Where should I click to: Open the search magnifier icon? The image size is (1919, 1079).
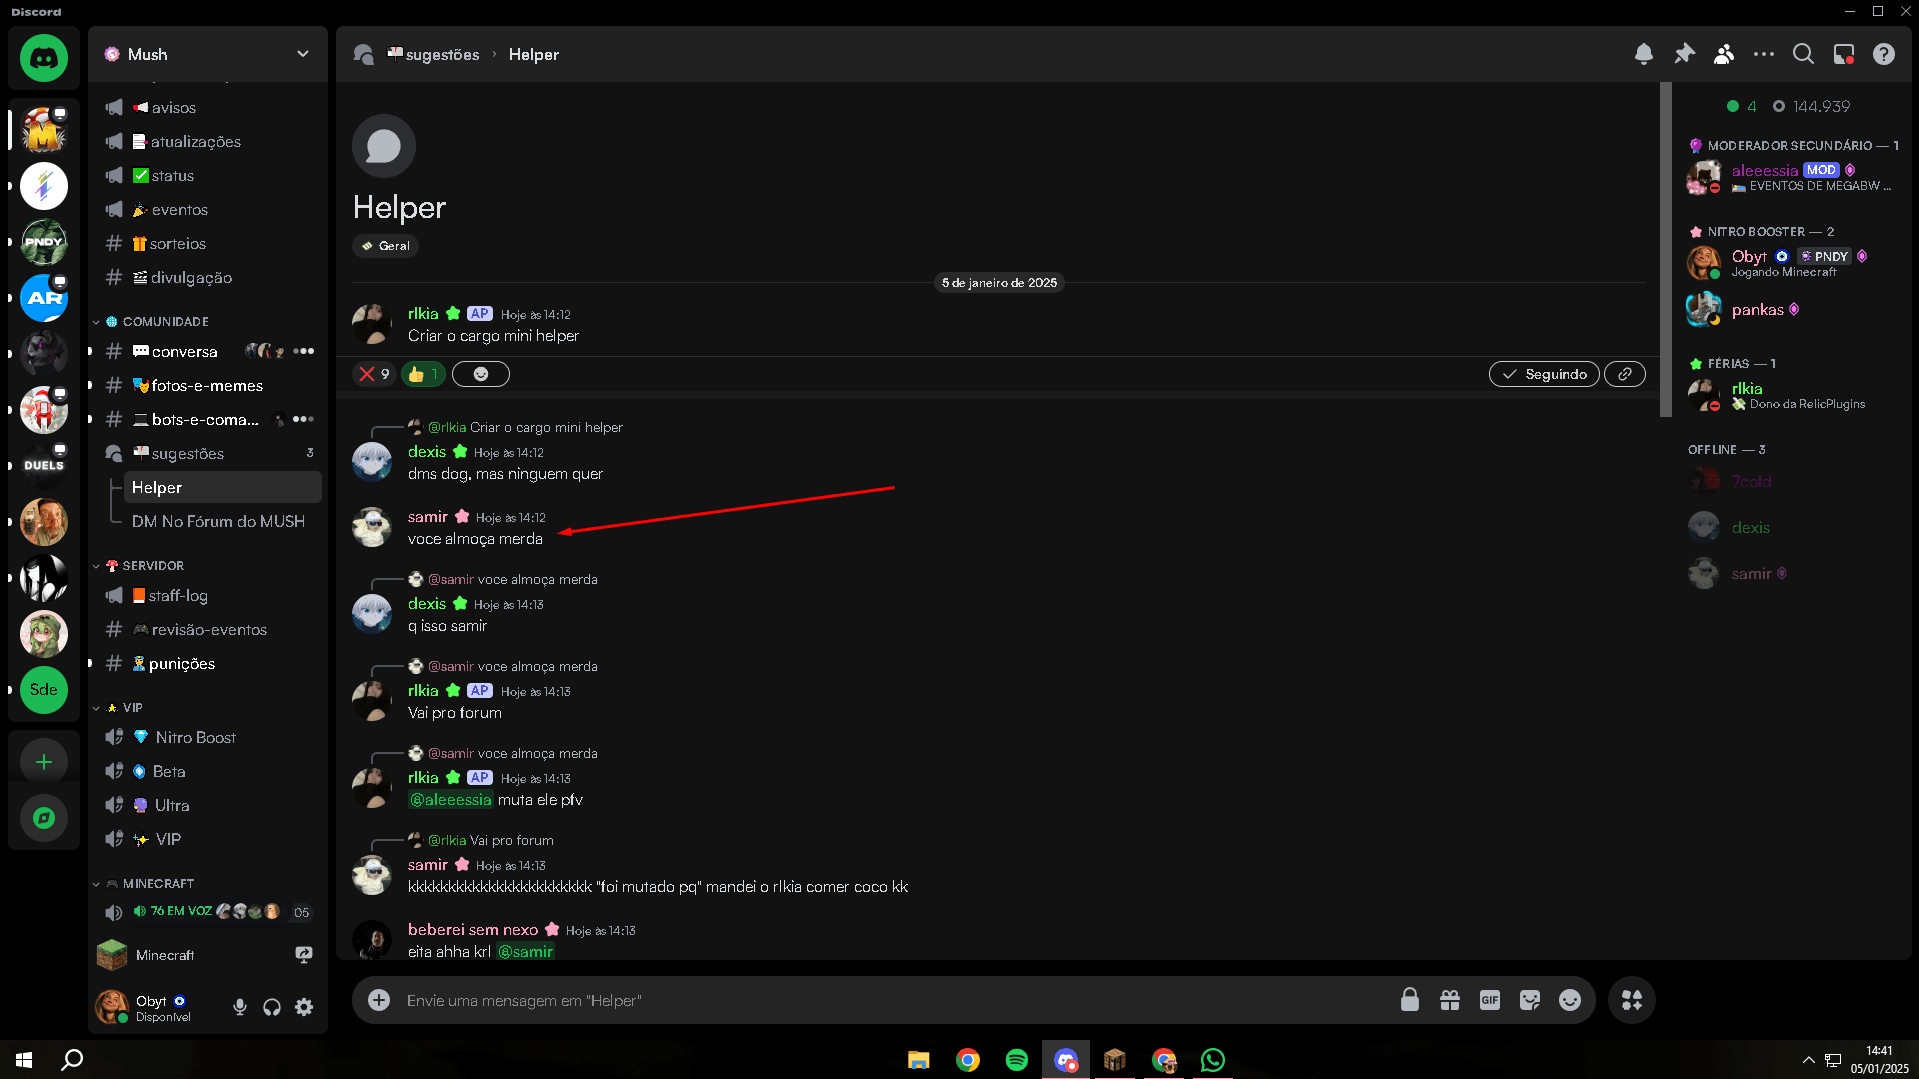point(1803,54)
